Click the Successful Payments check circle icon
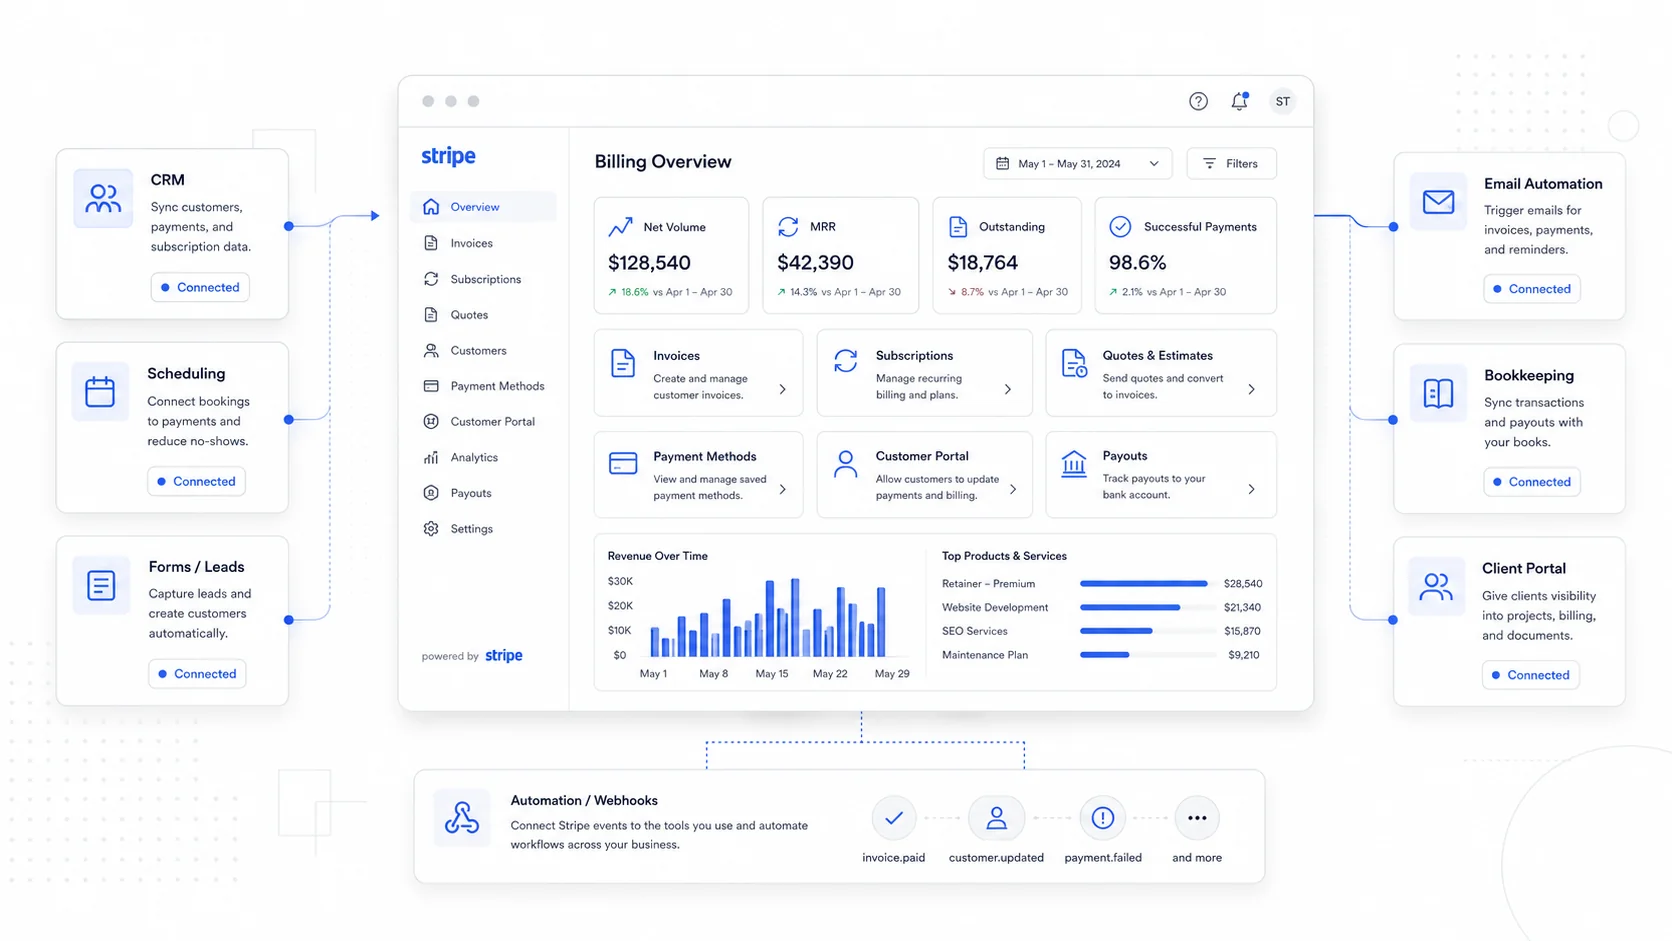Image resolution: width=1672 pixels, height=941 pixels. [x=1120, y=227]
